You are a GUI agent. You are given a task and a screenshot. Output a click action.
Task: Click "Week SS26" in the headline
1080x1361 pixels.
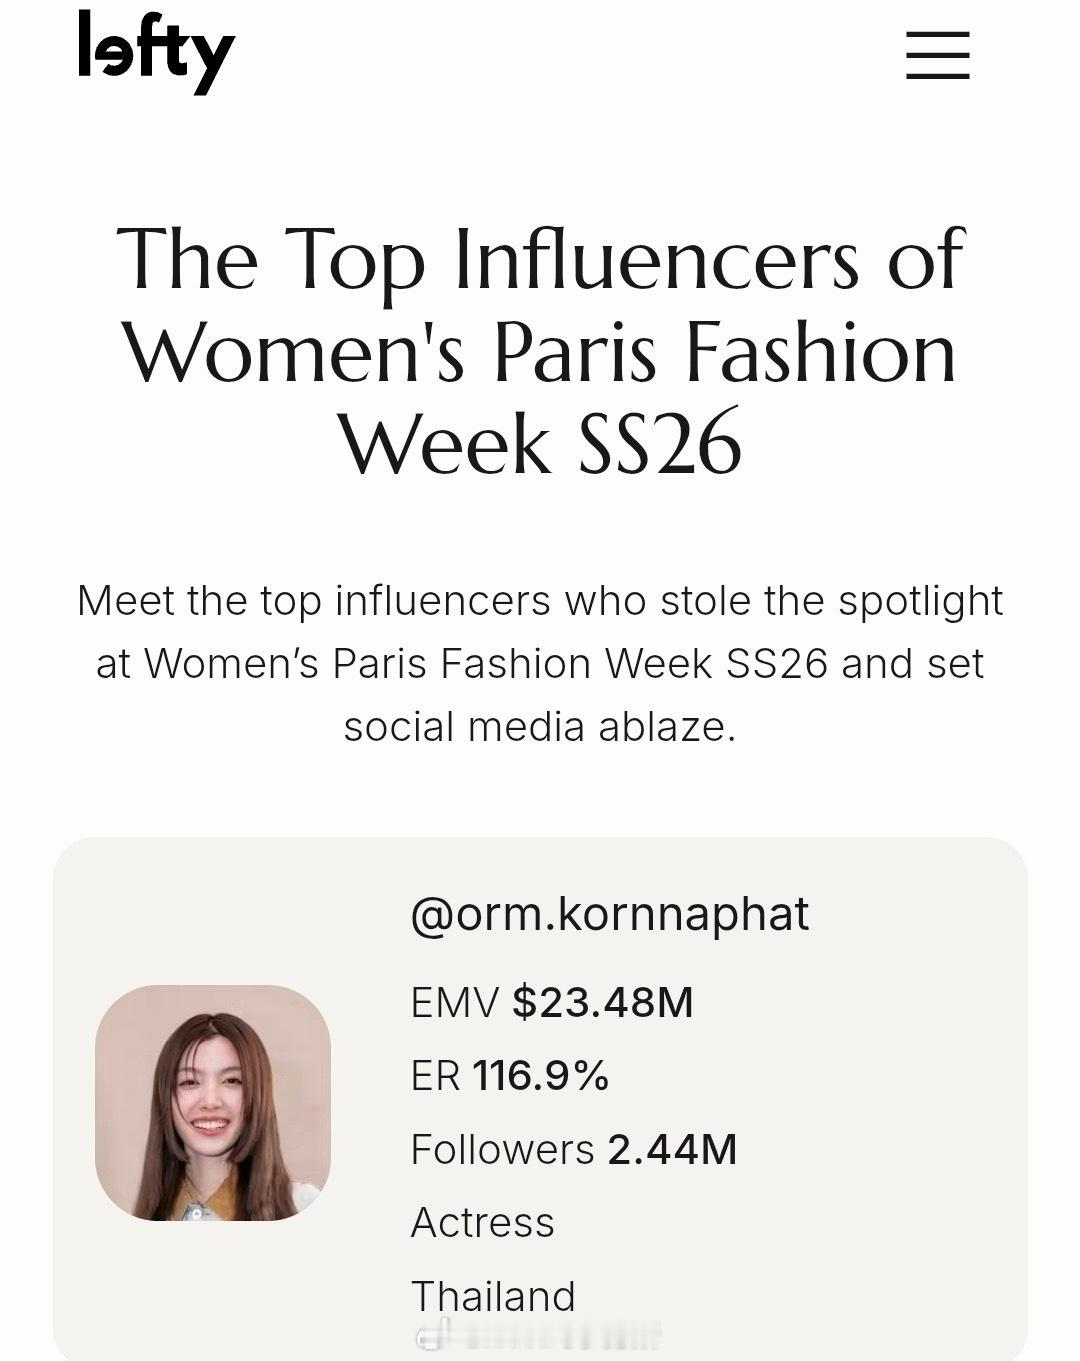click(540, 444)
